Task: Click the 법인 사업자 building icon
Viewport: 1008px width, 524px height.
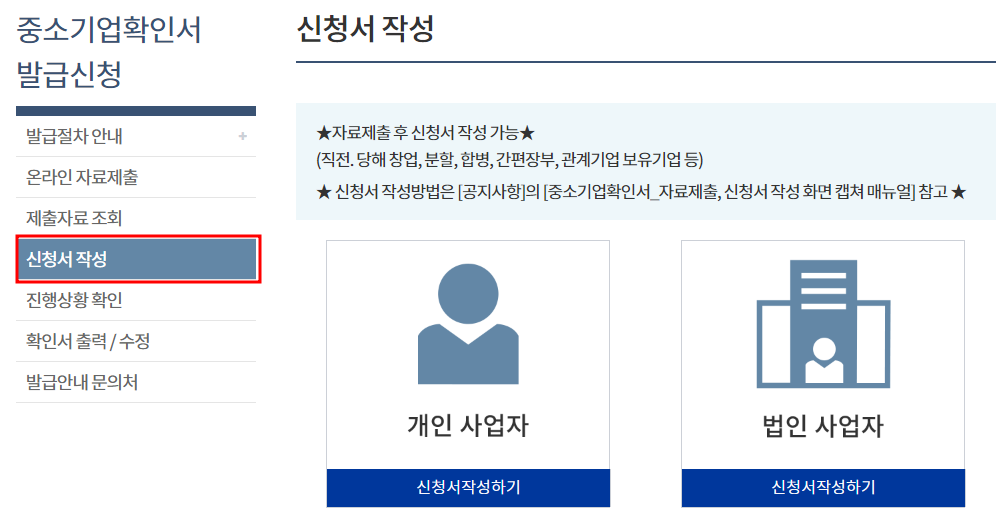Action: click(823, 324)
